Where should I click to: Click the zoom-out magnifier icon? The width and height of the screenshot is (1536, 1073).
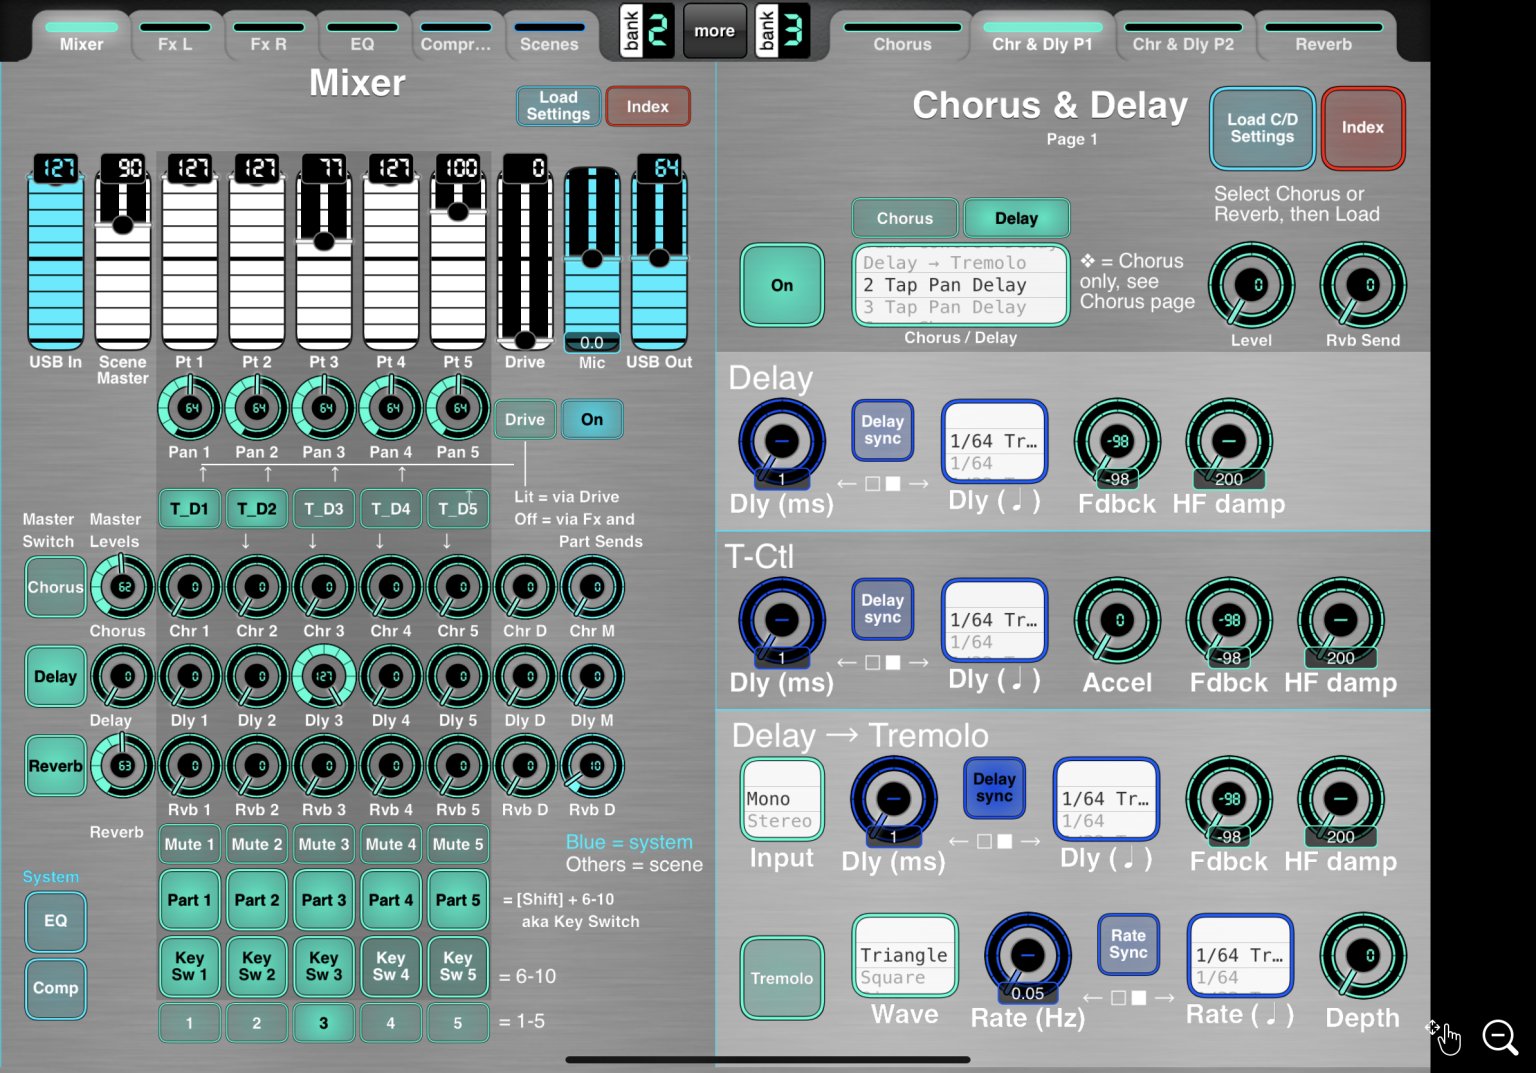pos(1500,1037)
